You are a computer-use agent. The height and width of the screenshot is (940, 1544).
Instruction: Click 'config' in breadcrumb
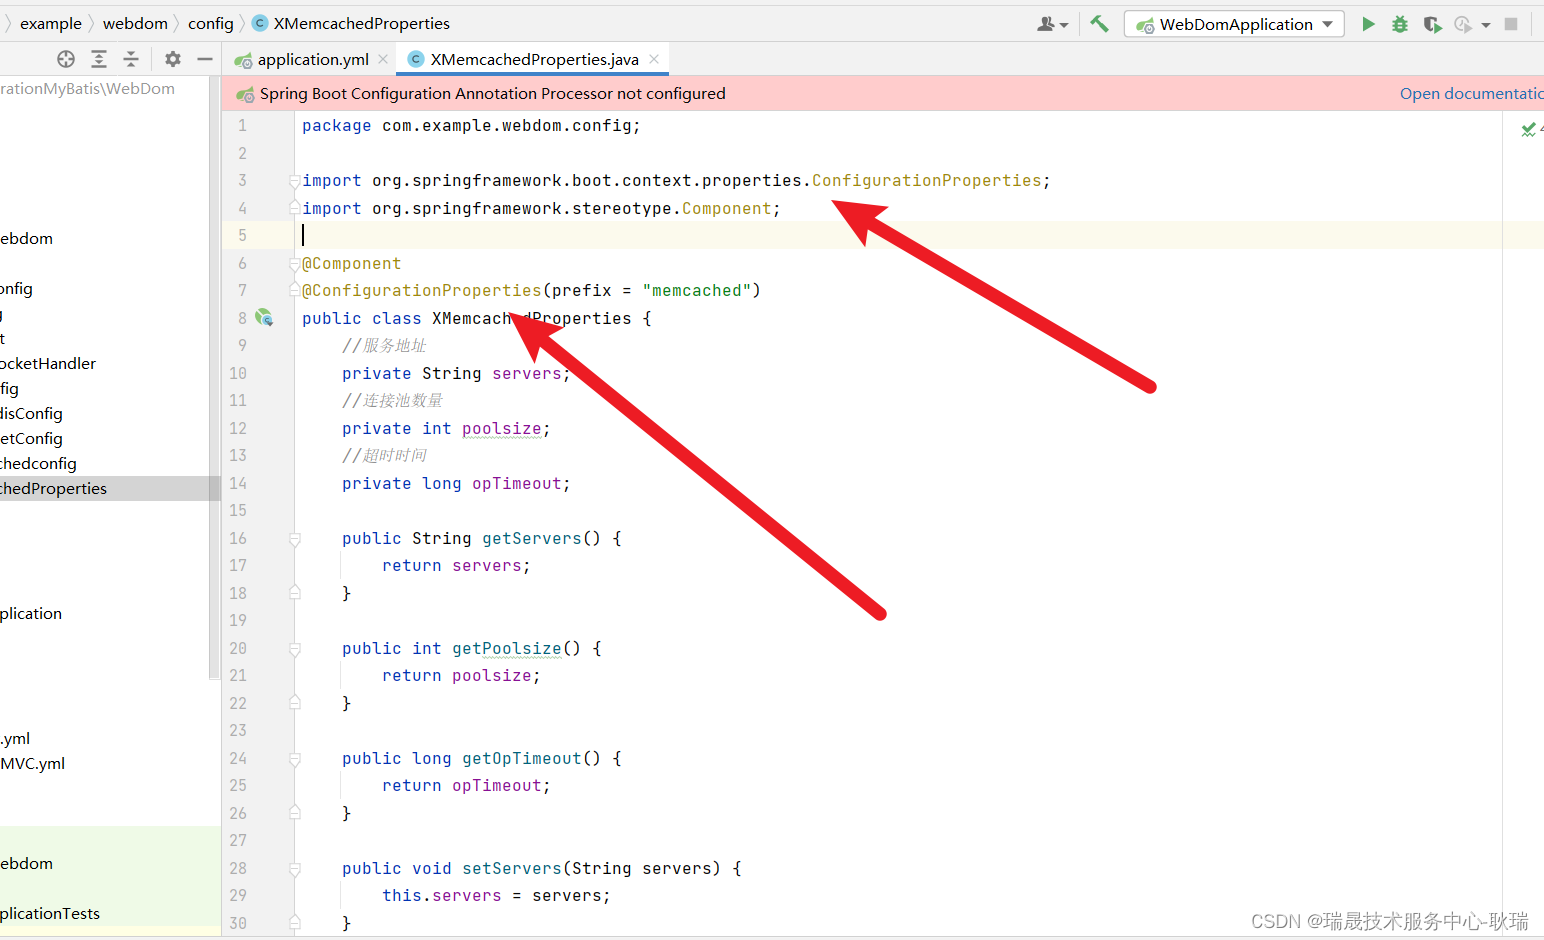click(x=211, y=23)
